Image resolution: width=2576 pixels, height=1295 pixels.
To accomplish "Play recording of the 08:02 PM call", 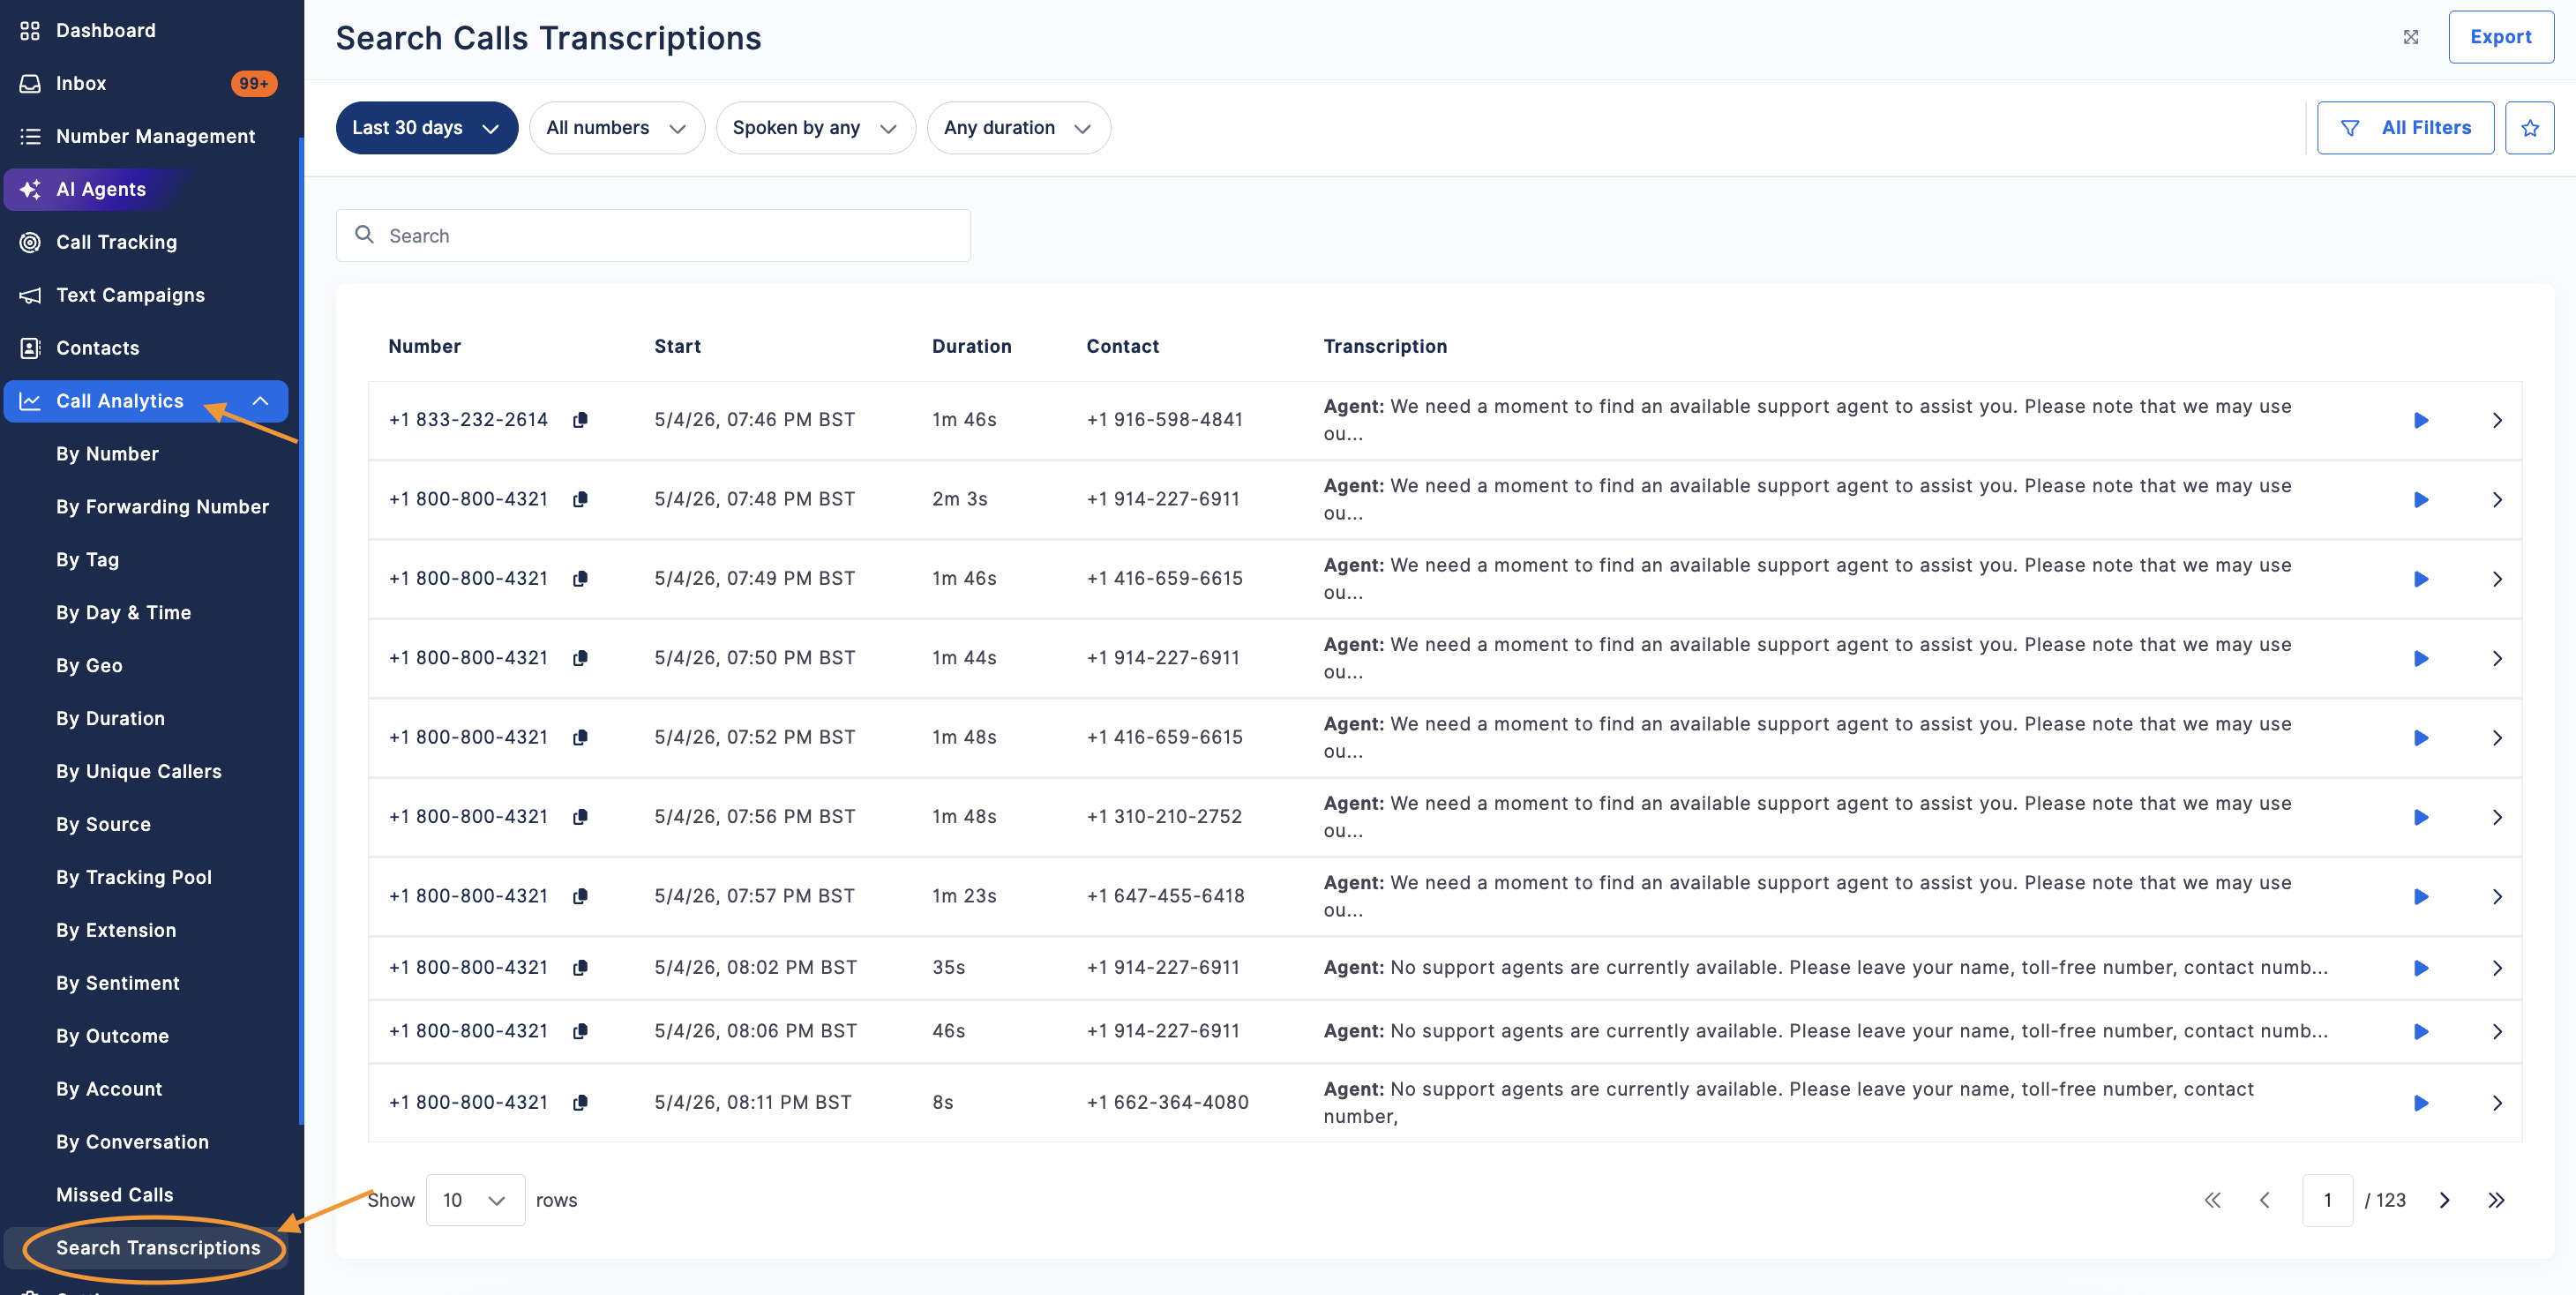I will click(2421, 968).
